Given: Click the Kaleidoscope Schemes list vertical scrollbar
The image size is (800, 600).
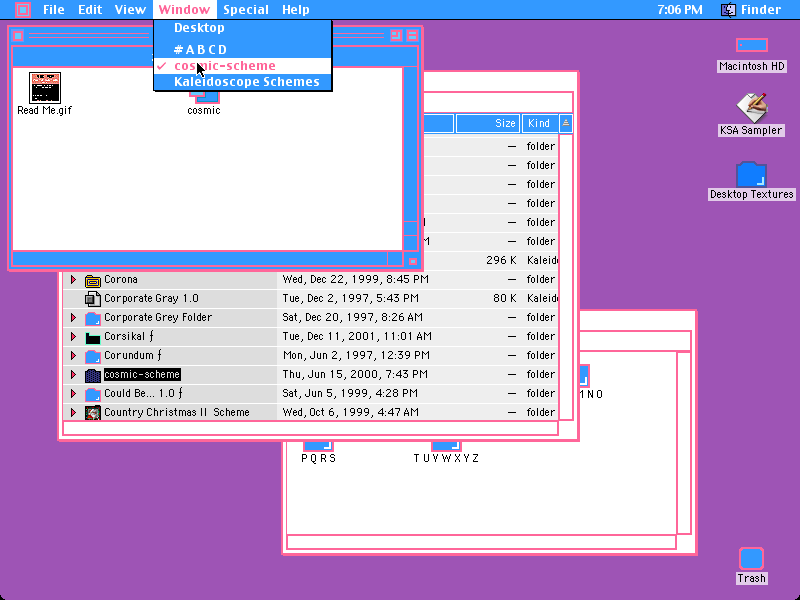Looking at the screenshot, I should (565, 277).
